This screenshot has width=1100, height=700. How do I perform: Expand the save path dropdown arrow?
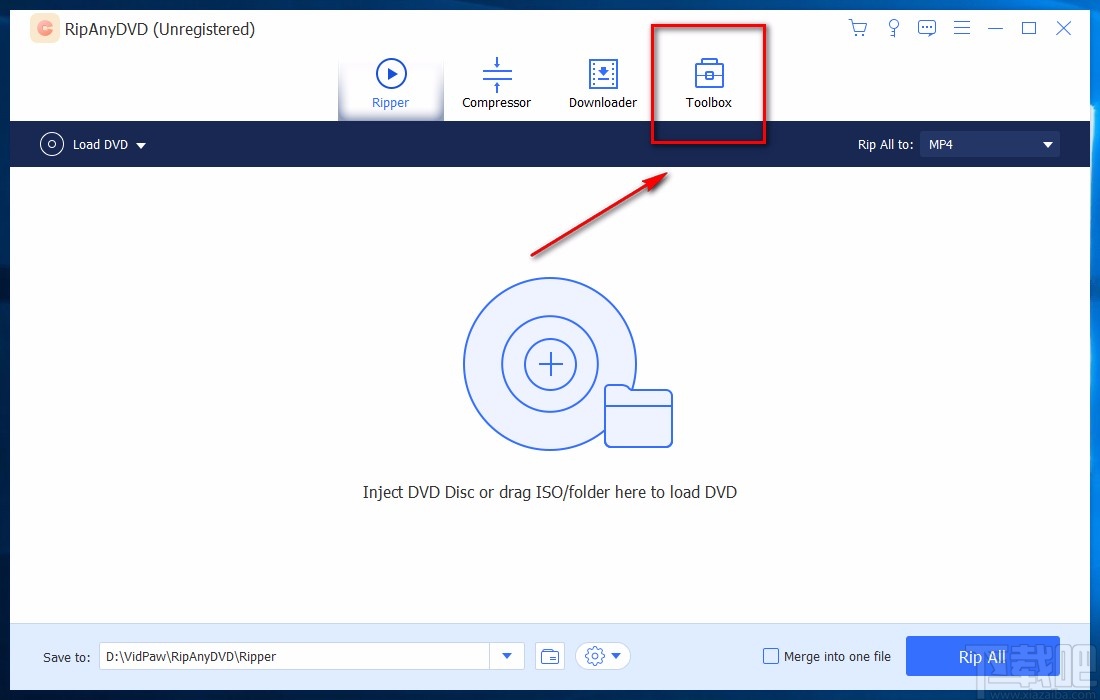[x=507, y=657]
